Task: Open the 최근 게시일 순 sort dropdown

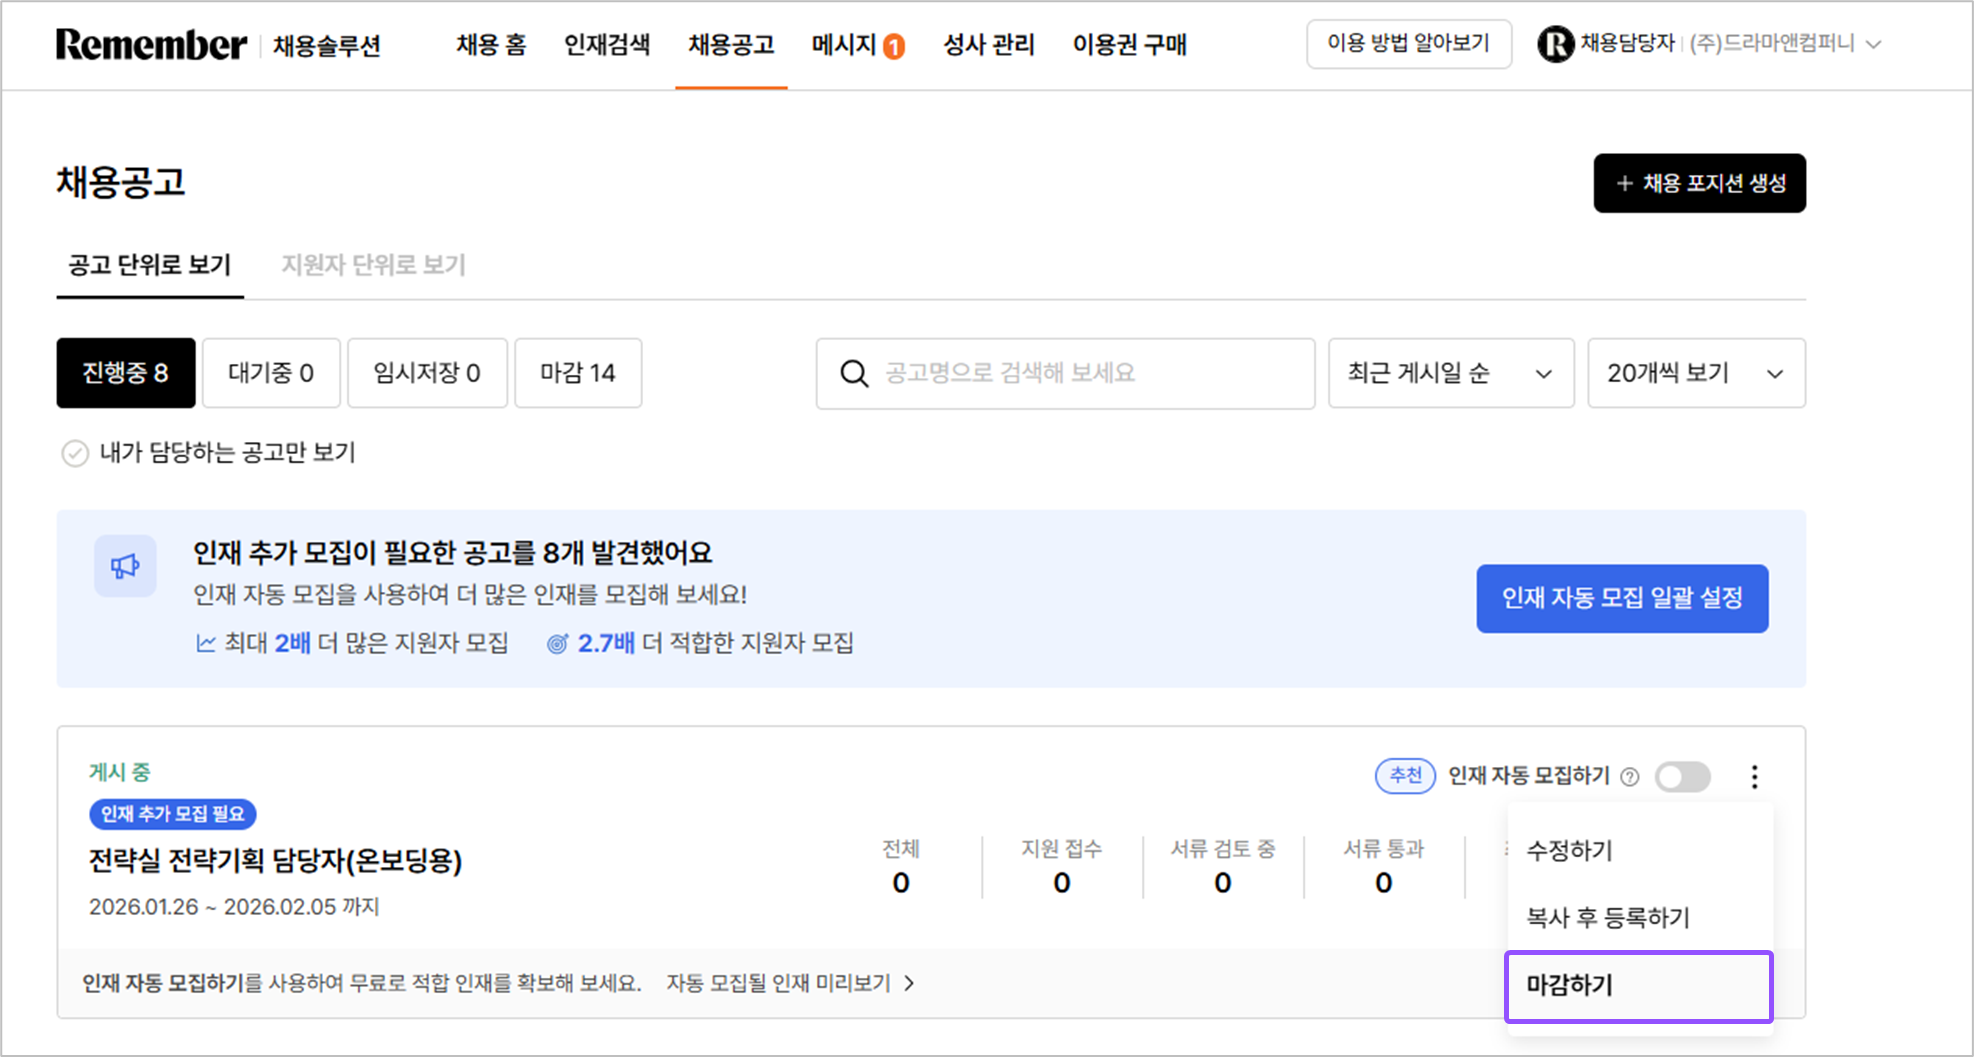Action: click(x=1450, y=373)
